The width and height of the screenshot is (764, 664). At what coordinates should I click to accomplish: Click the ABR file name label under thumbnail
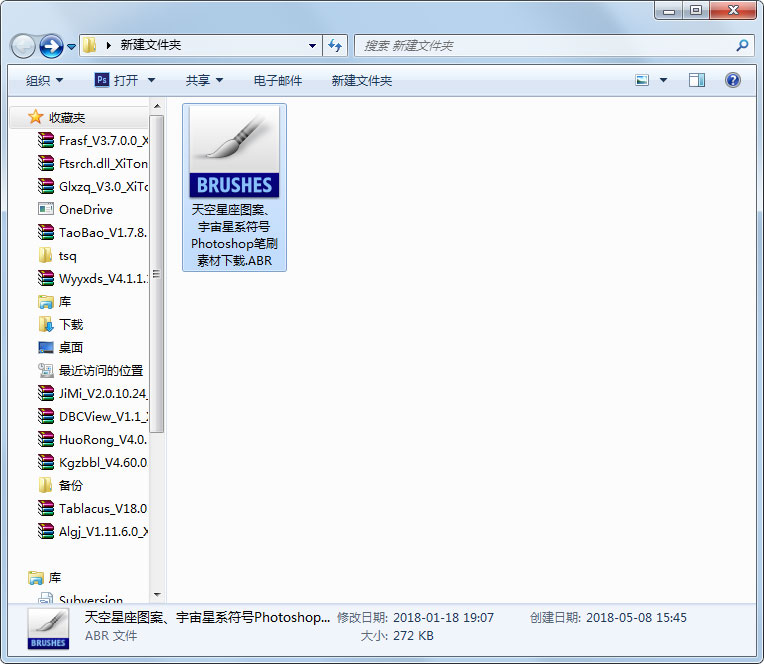click(x=234, y=235)
